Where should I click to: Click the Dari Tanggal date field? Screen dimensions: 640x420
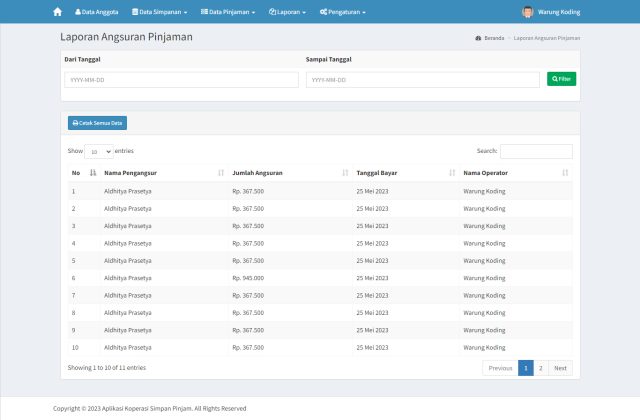coord(181,79)
